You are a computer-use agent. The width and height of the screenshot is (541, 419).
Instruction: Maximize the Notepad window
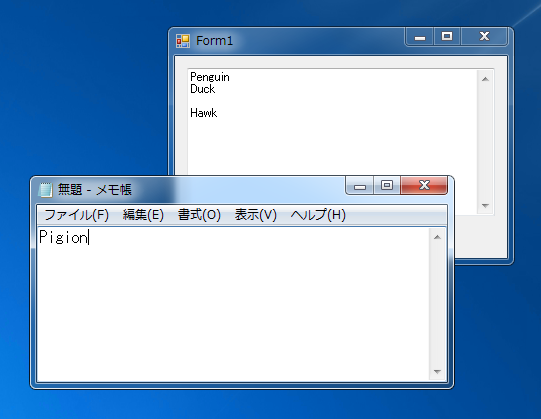point(387,185)
